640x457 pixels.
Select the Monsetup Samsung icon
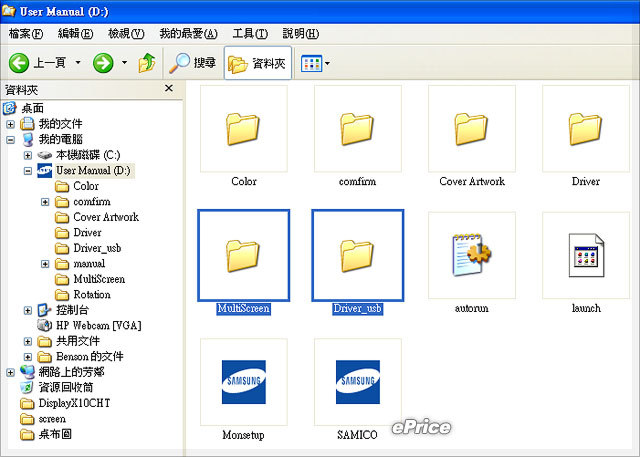tap(244, 382)
